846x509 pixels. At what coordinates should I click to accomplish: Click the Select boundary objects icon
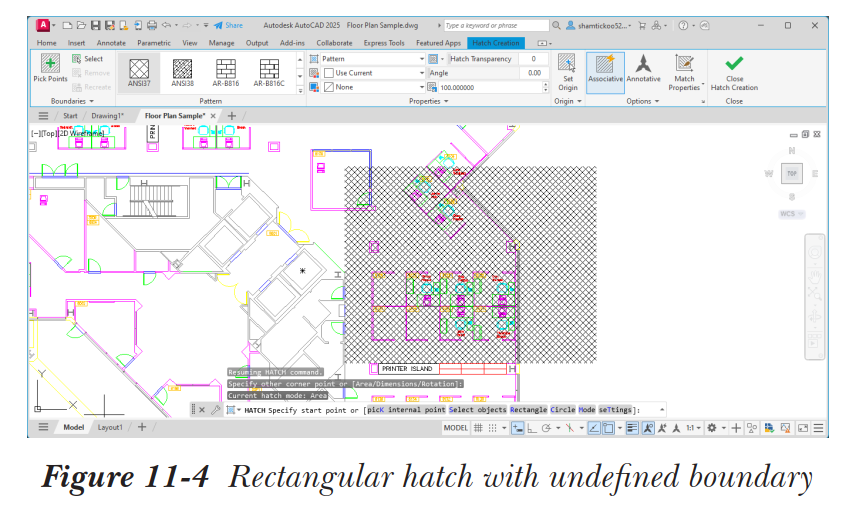click(77, 59)
